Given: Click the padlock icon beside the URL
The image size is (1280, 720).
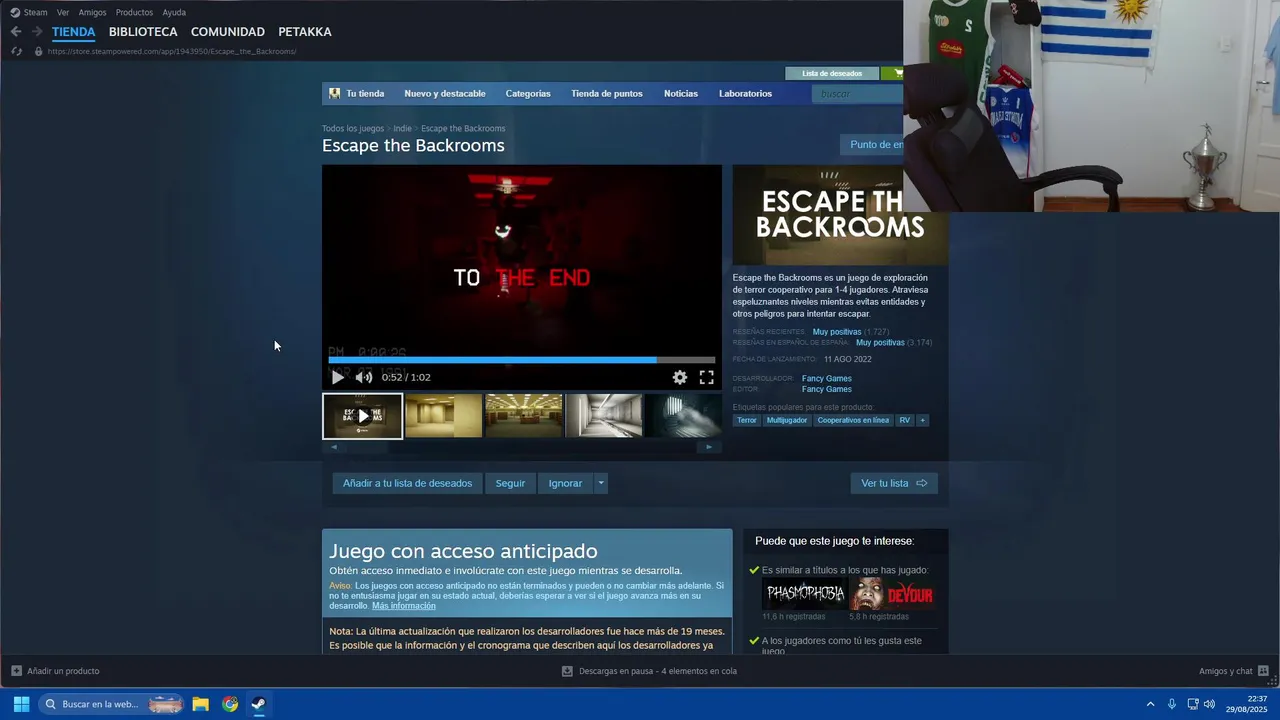Looking at the screenshot, I should tap(38, 51).
